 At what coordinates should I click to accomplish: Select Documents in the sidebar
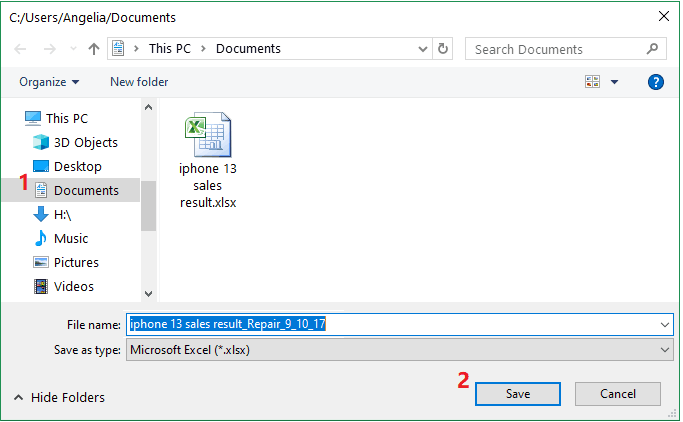86,190
